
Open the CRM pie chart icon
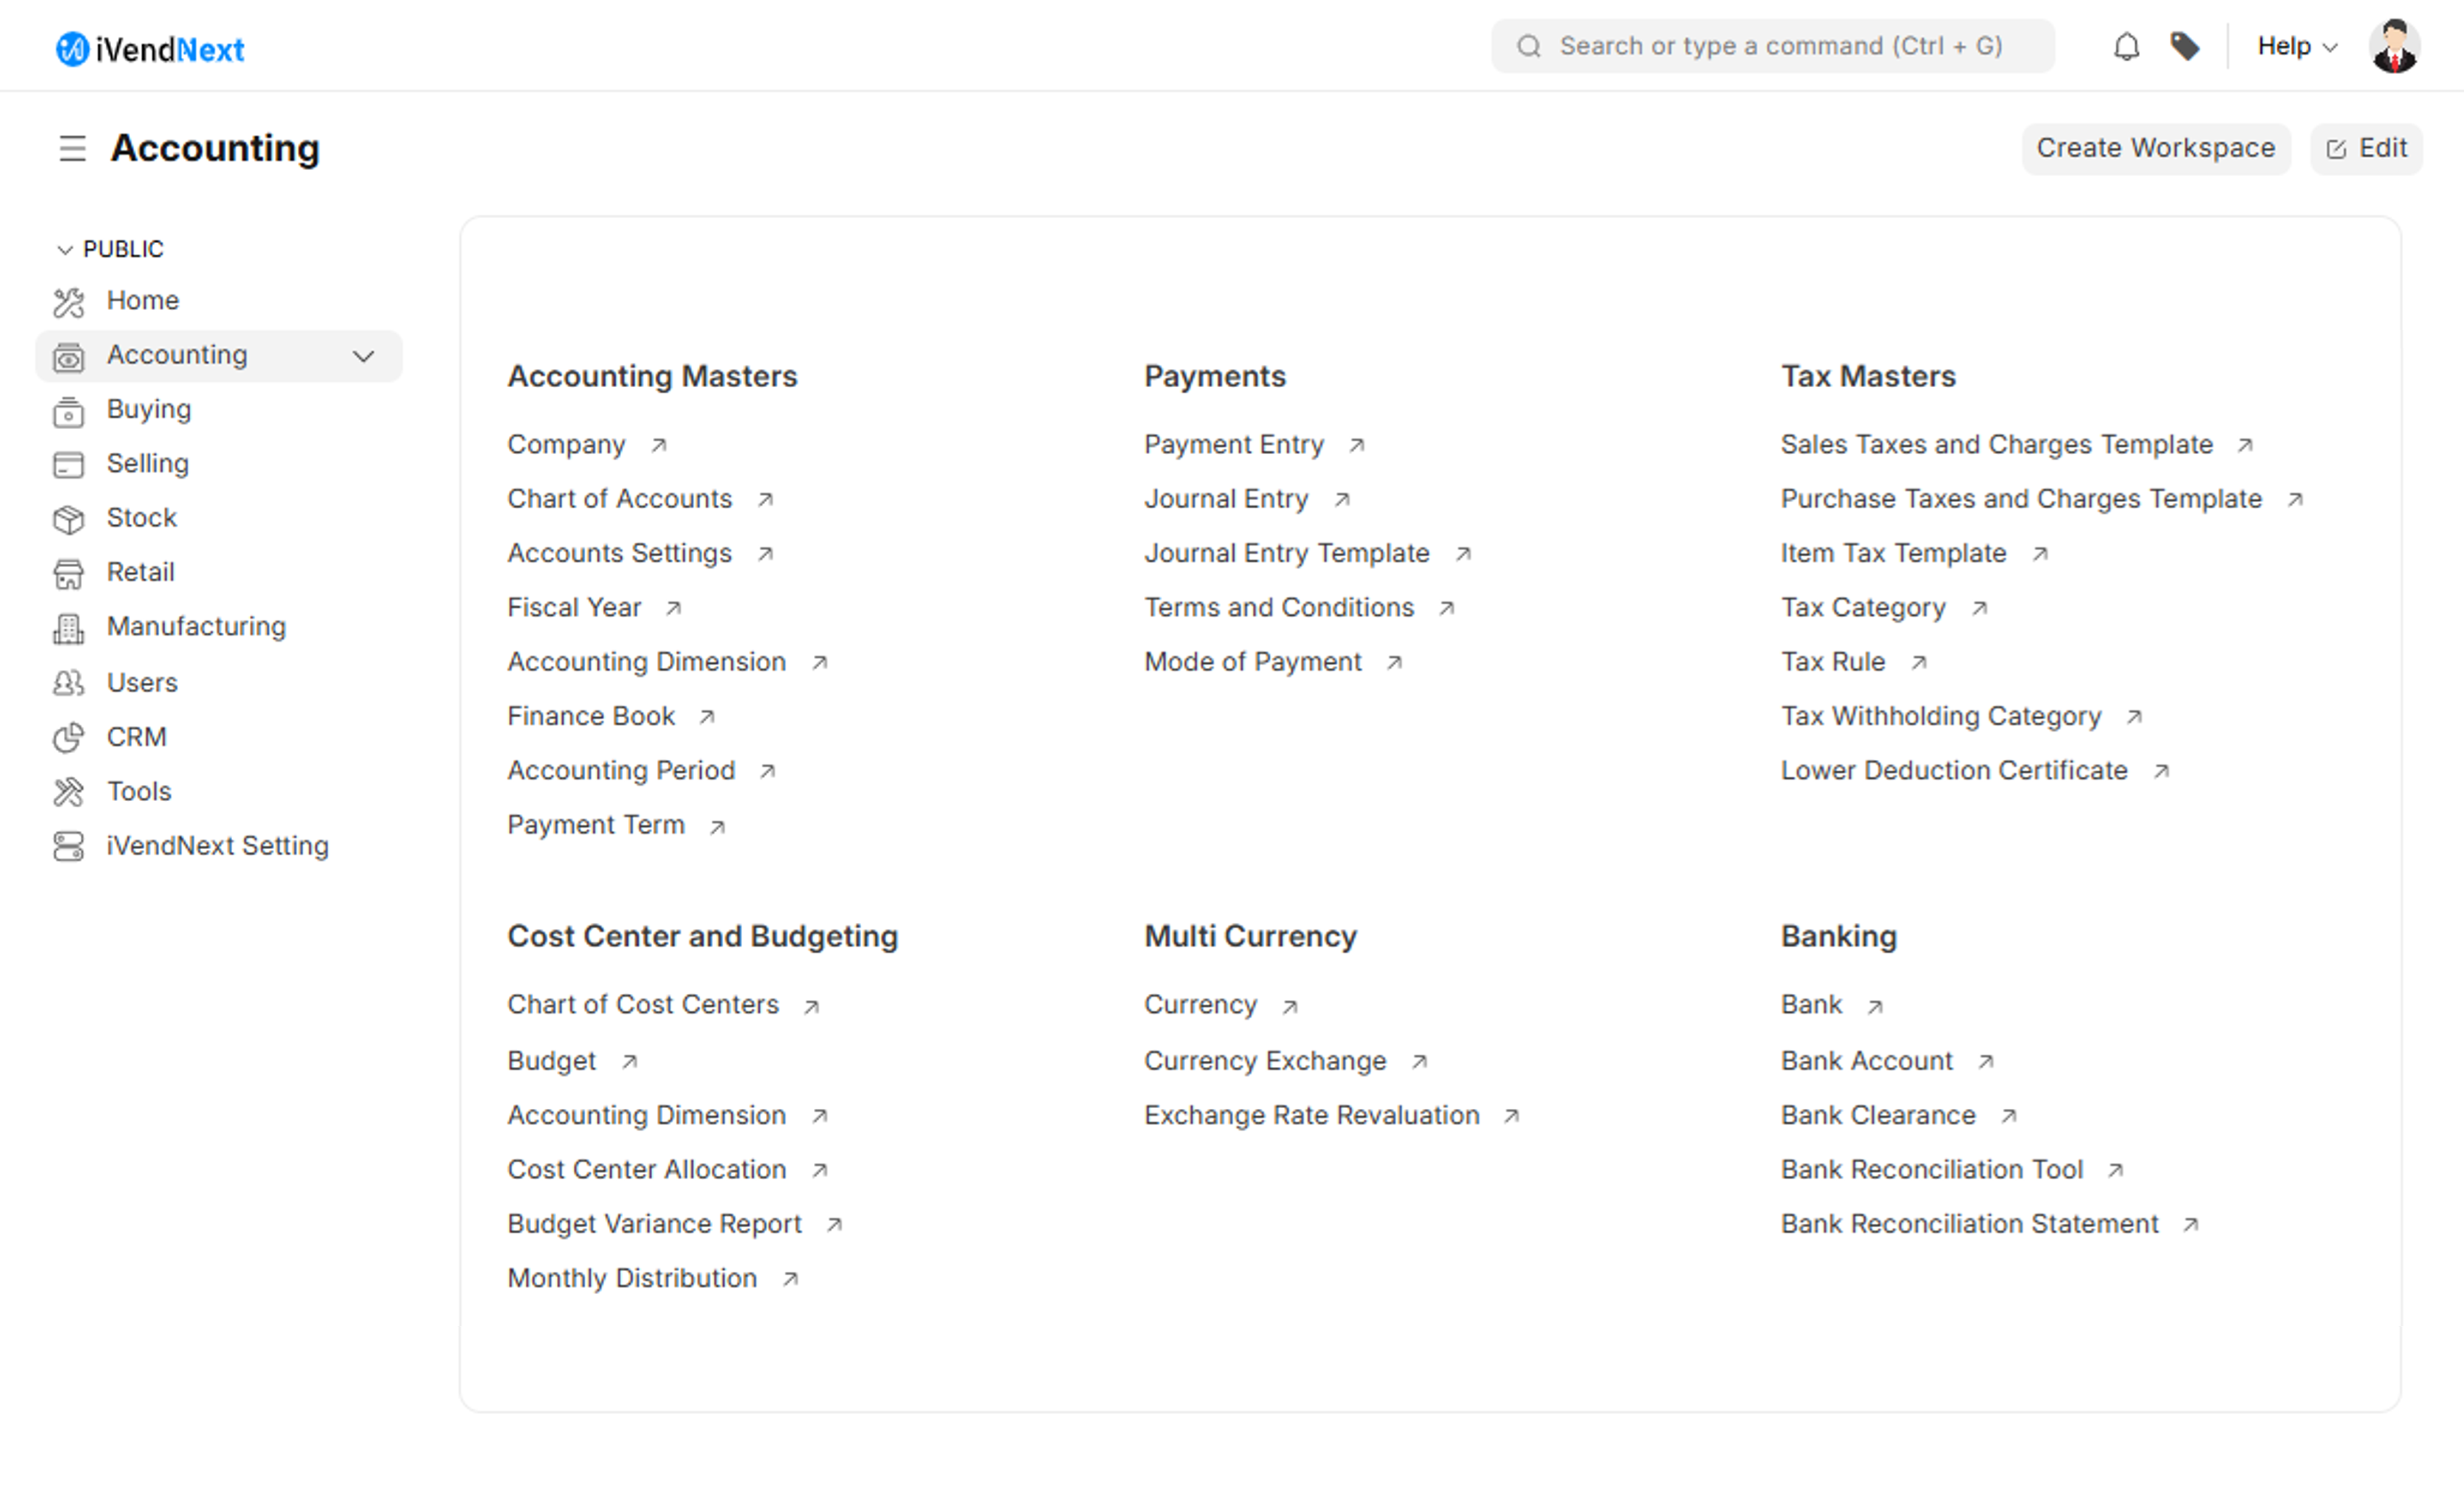point(68,737)
